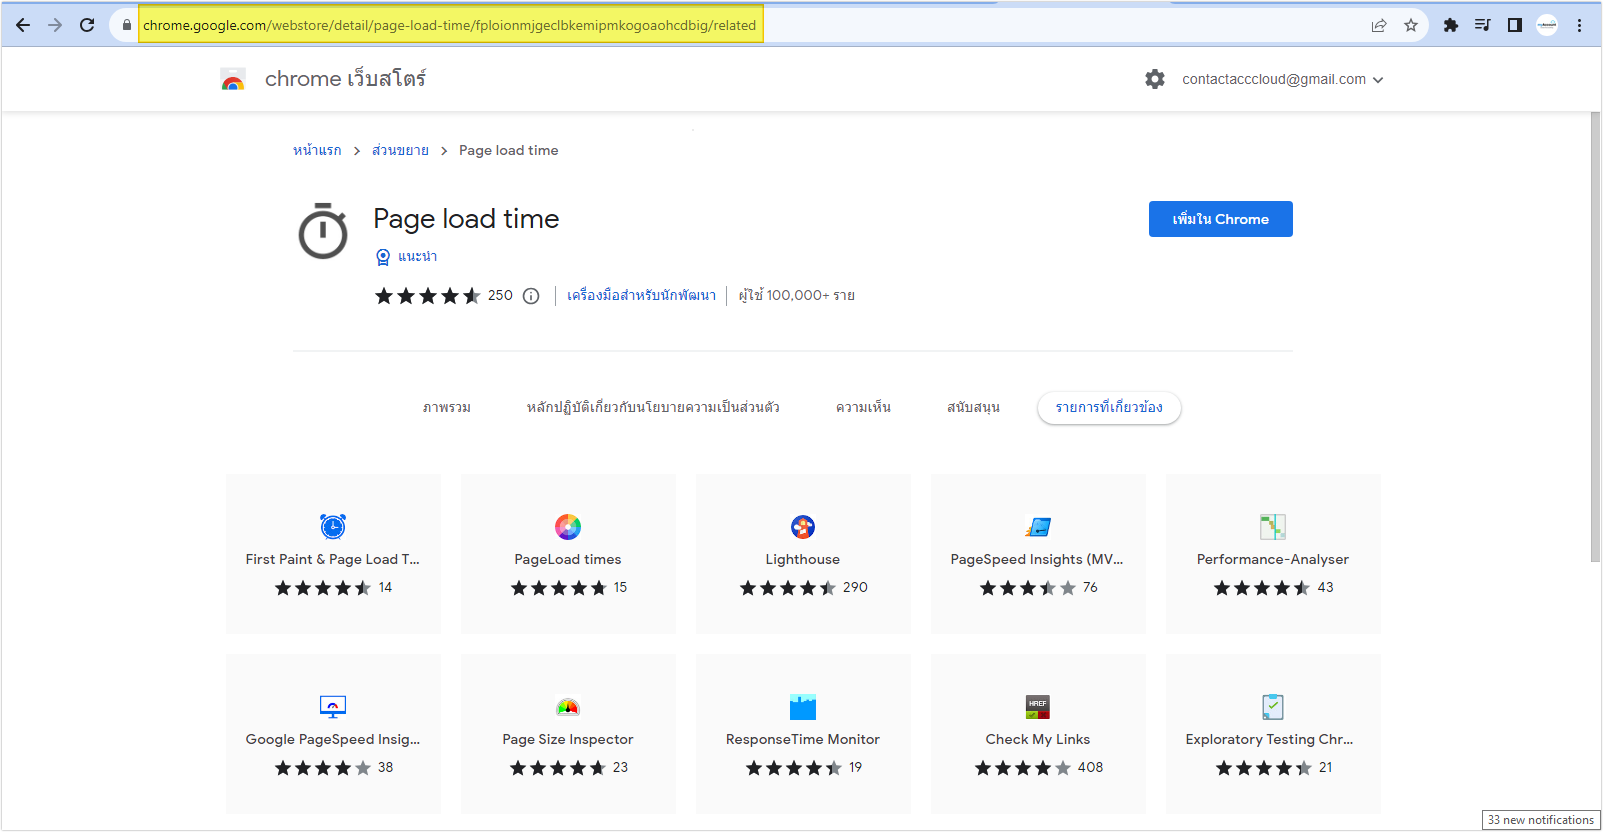
Task: Open the media control icon in toolbar
Action: [x=1483, y=25]
